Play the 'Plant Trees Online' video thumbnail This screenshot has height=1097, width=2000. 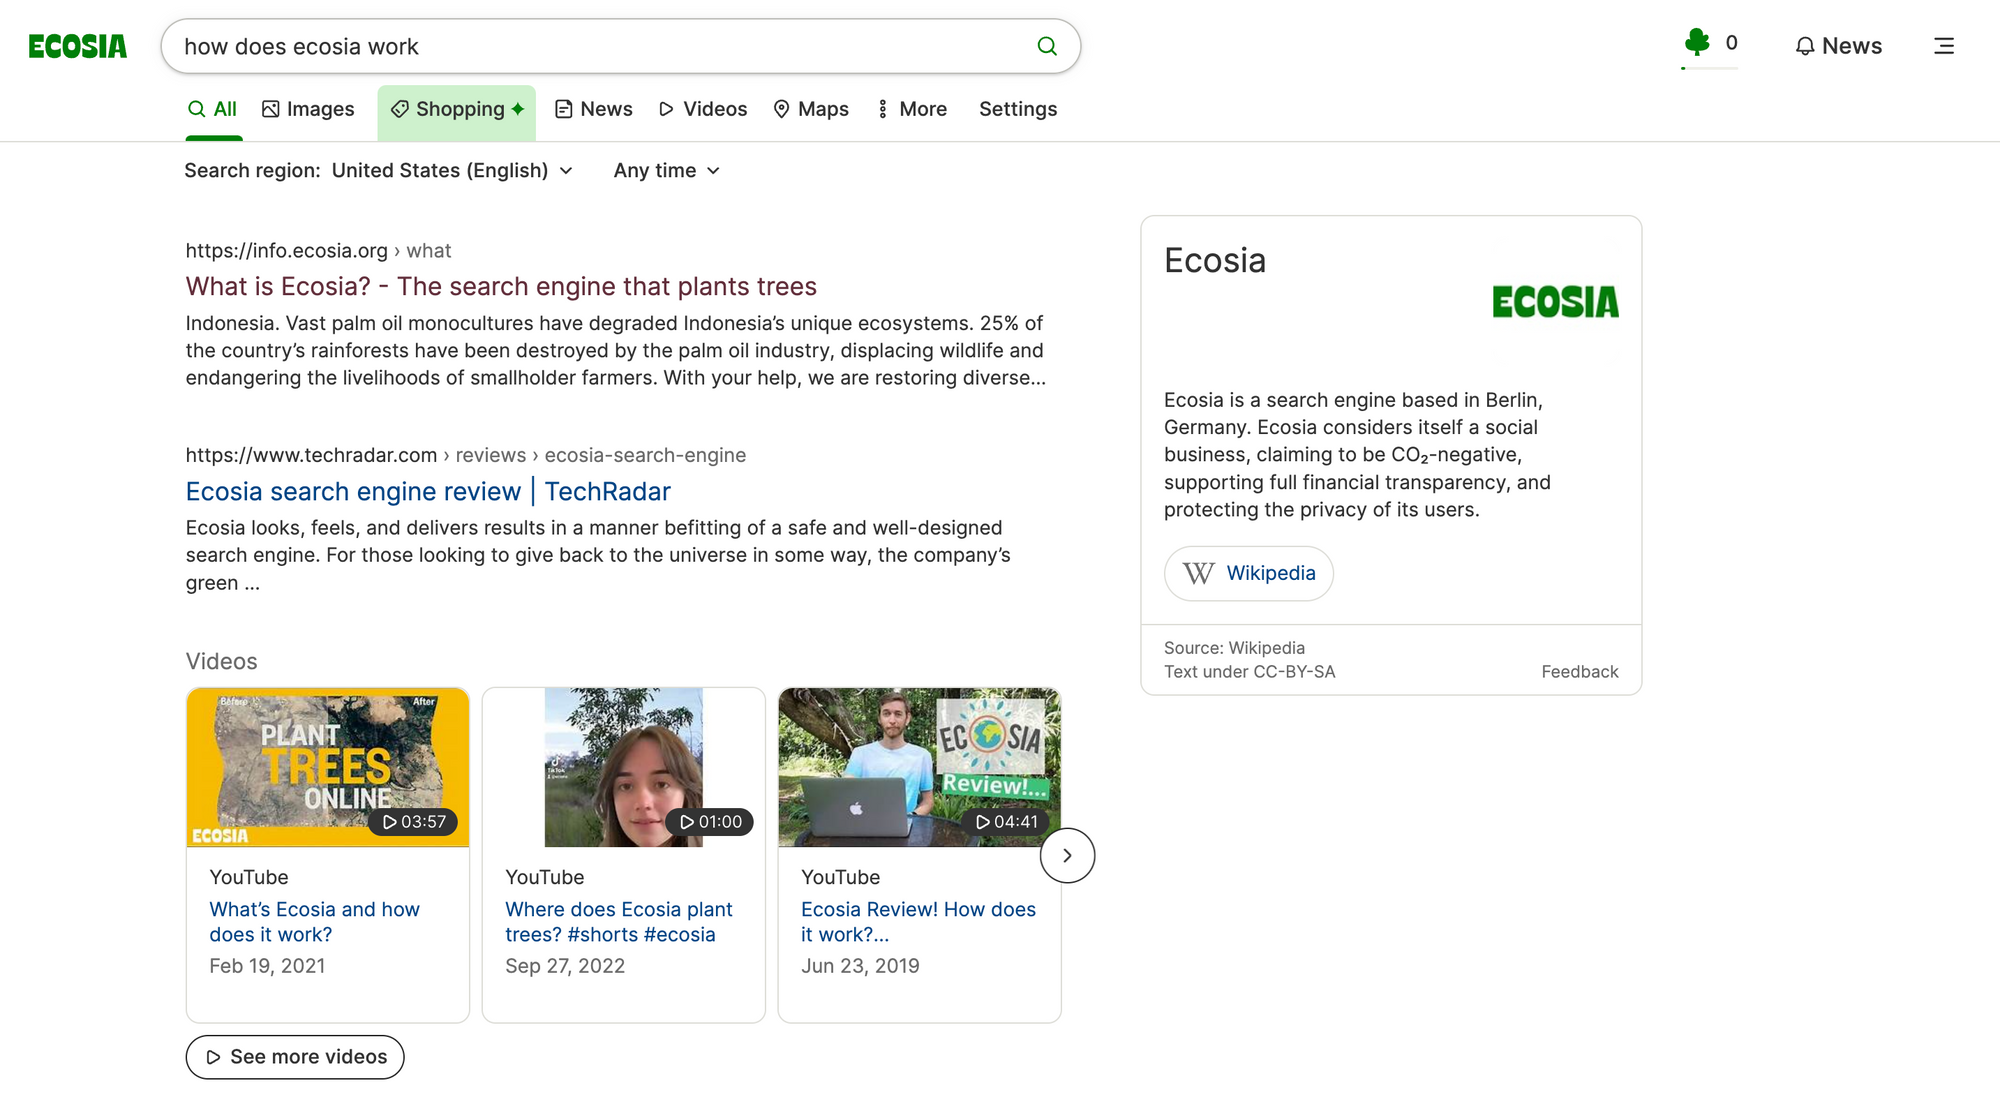coord(328,767)
